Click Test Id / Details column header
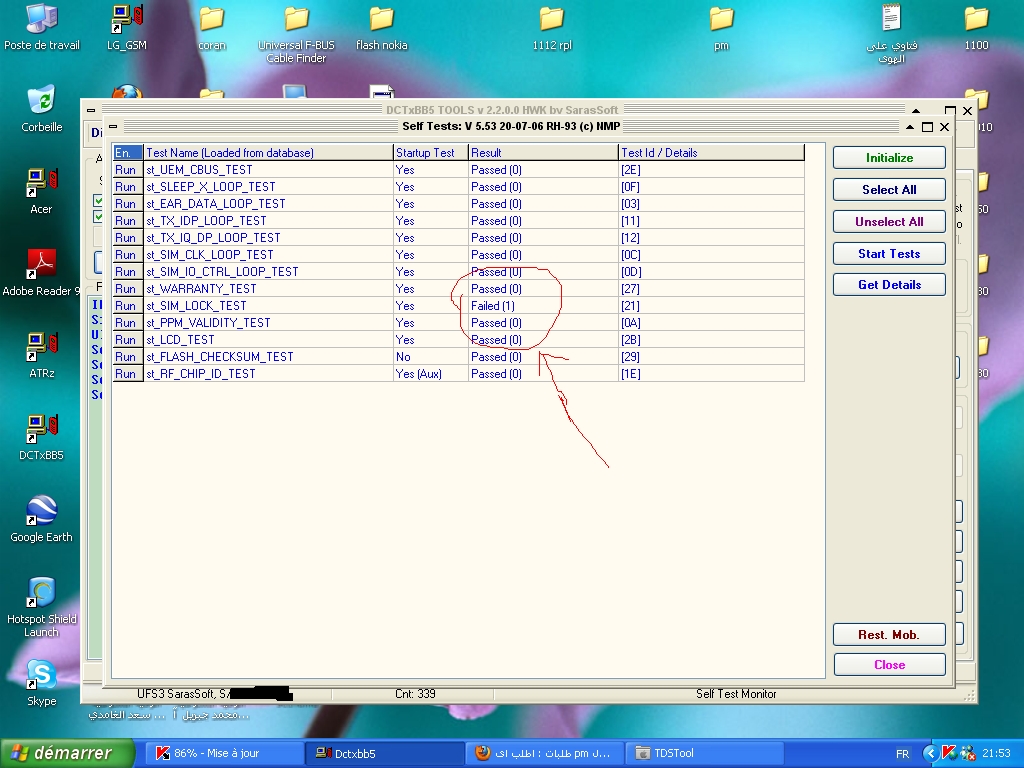The width and height of the screenshot is (1024, 768). click(711, 153)
